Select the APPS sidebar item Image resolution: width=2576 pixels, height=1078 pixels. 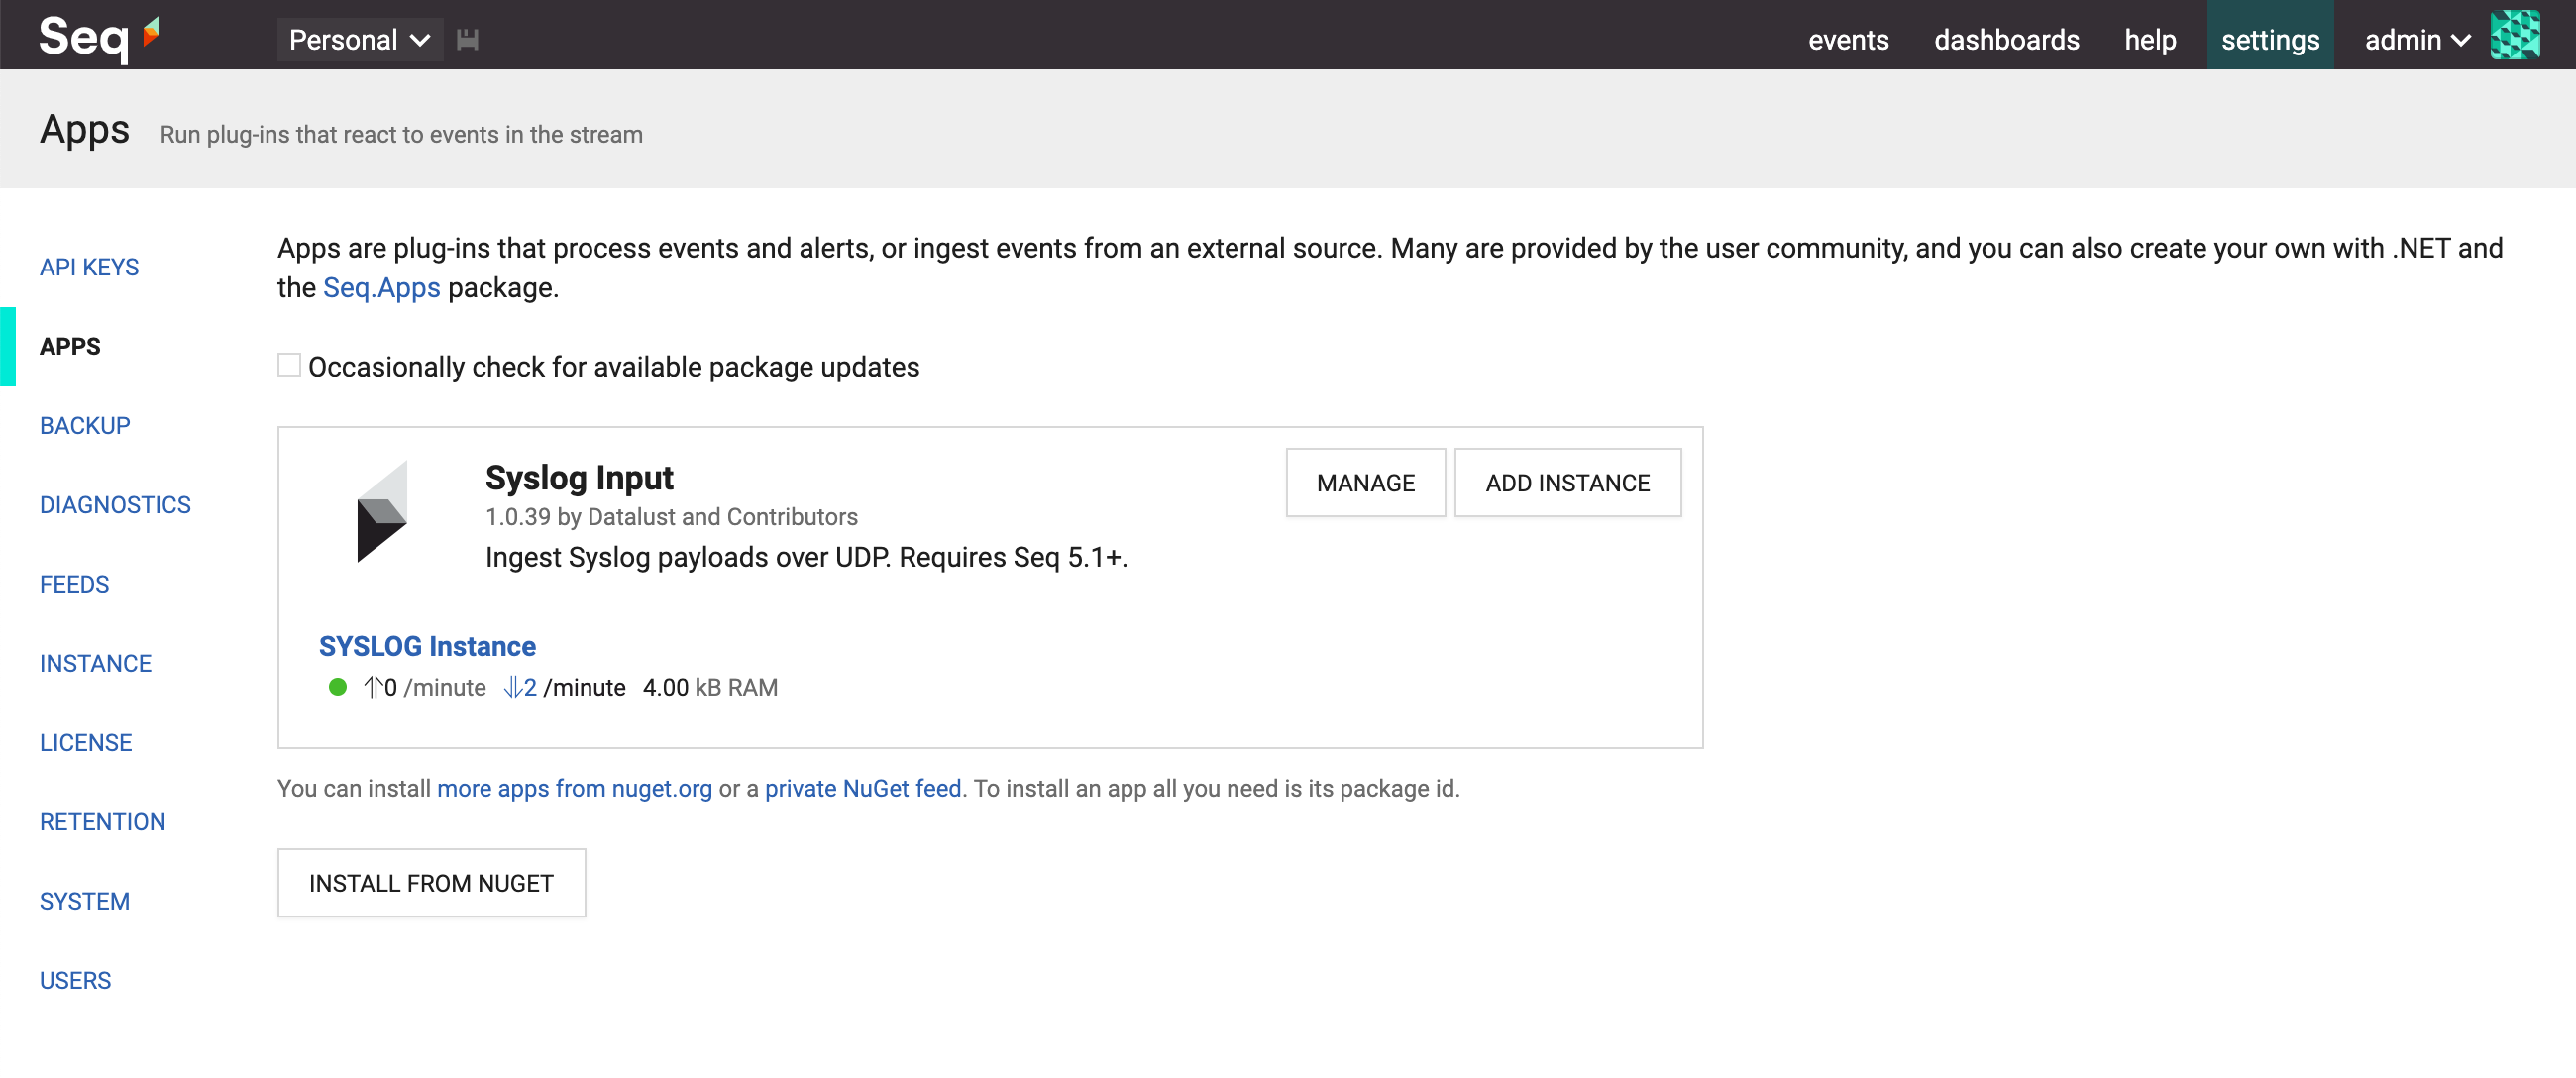click(70, 347)
